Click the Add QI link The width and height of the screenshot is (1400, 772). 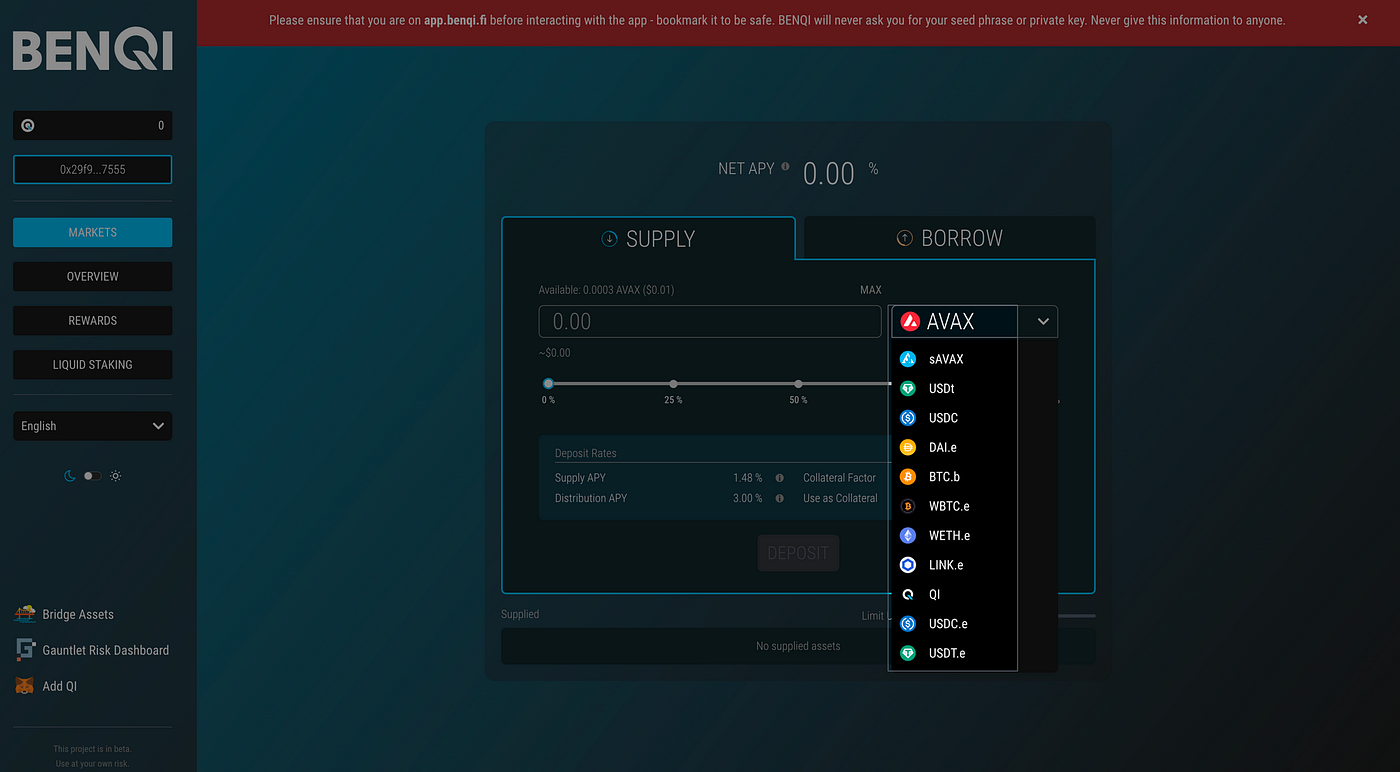pyautogui.click(x=60, y=686)
